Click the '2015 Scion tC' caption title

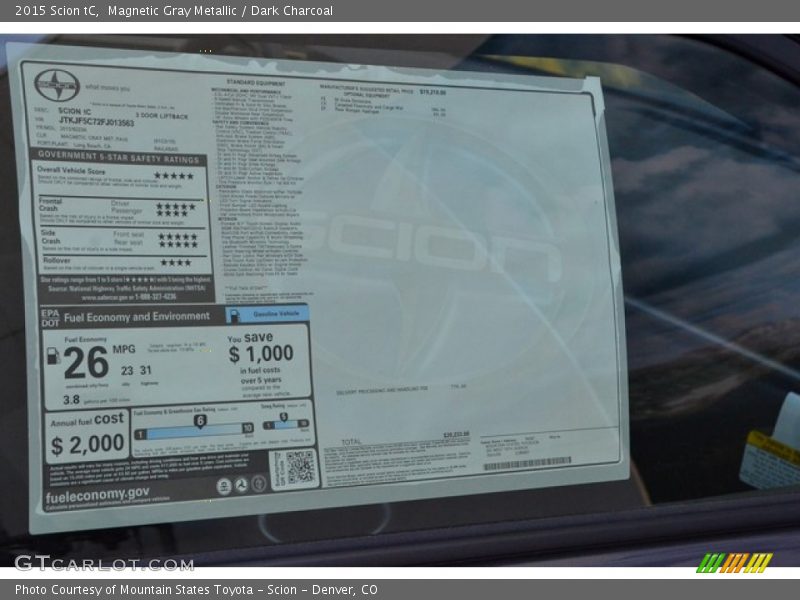[57, 11]
